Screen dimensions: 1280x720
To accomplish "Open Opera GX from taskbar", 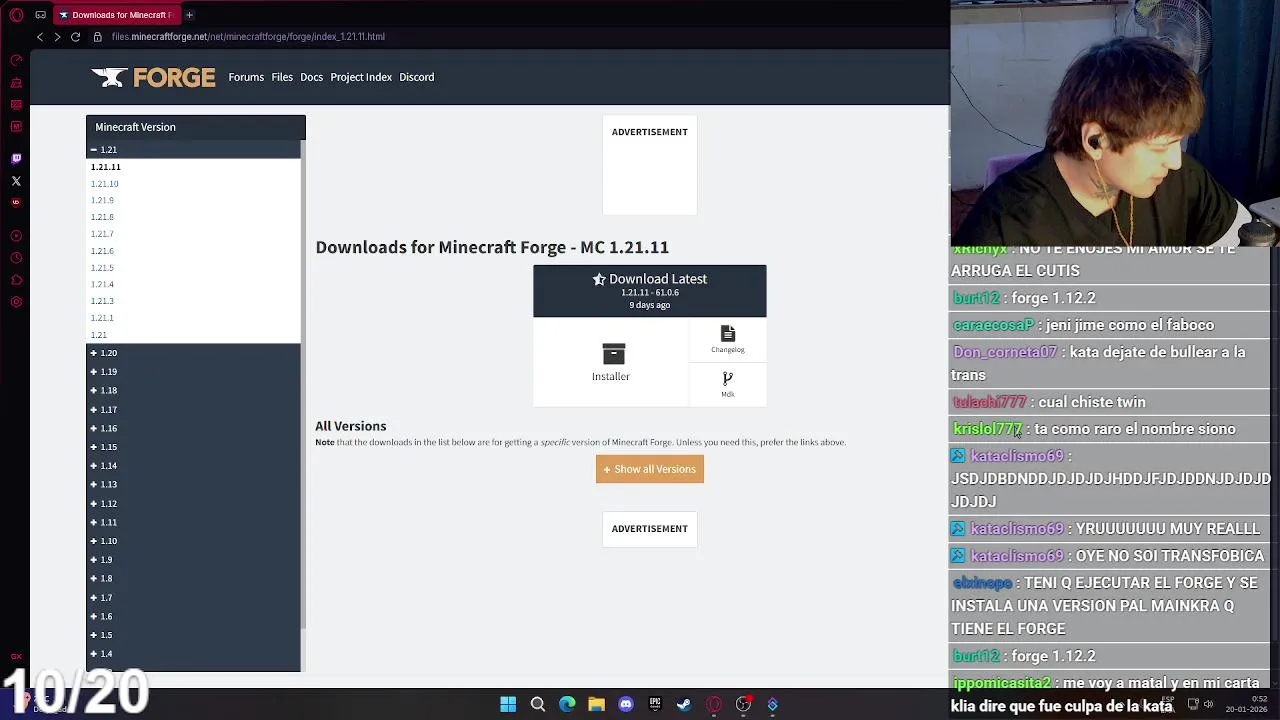I will point(714,704).
